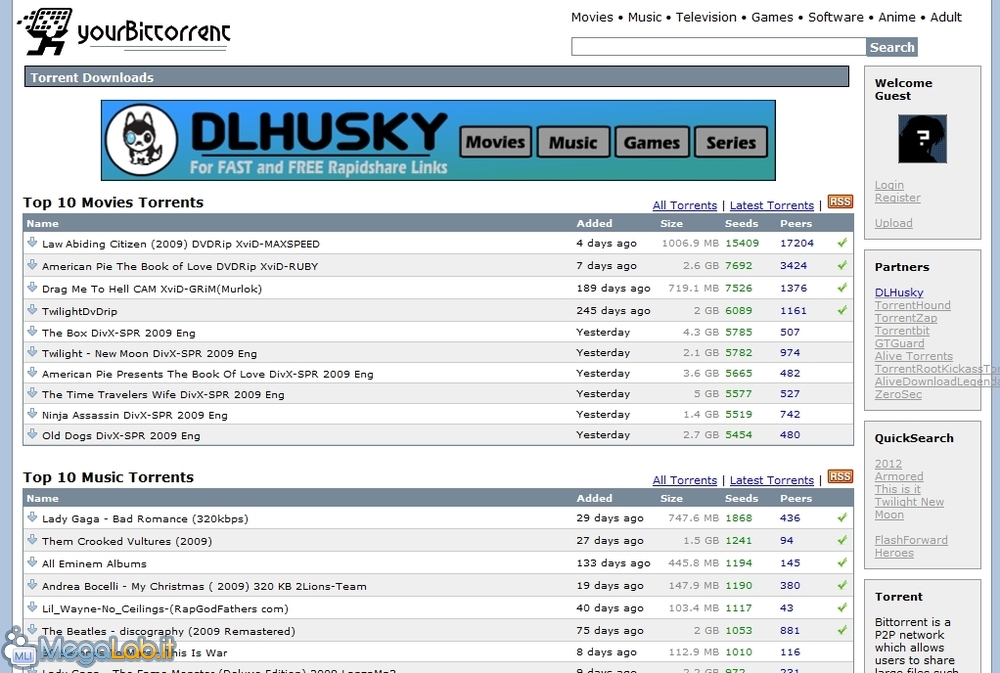
Task: Click the Upload link
Action: [893, 223]
